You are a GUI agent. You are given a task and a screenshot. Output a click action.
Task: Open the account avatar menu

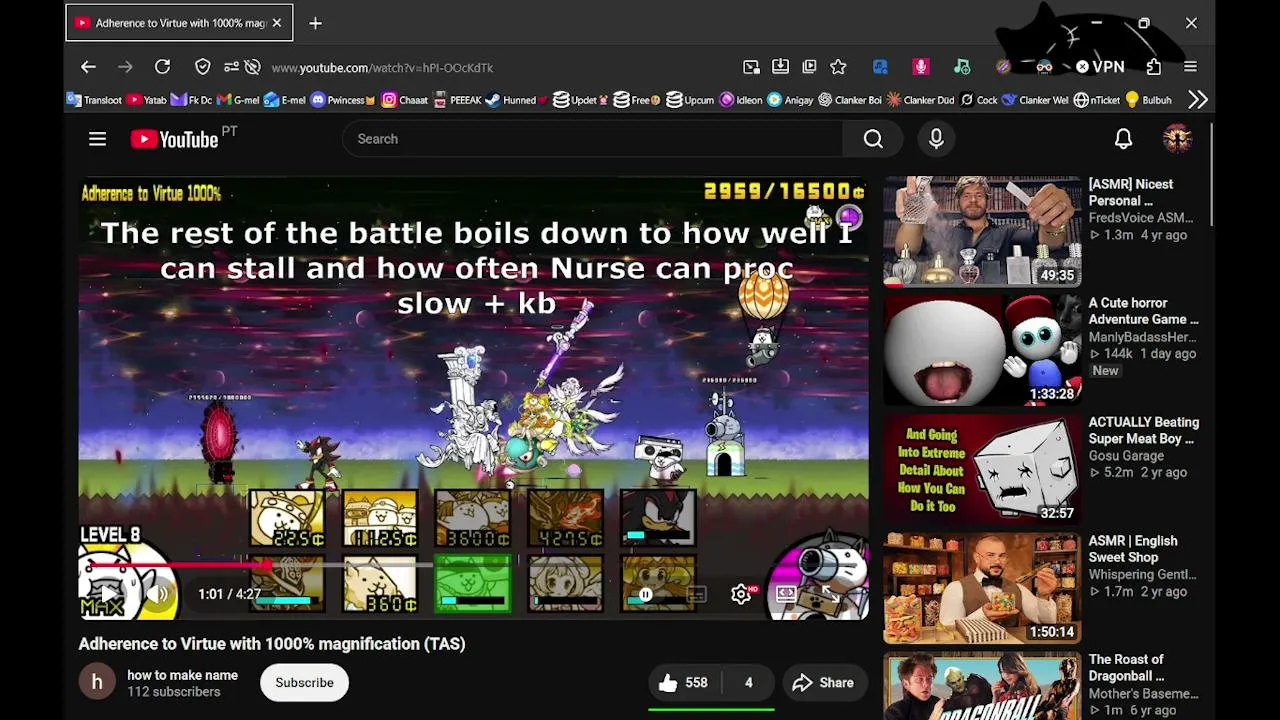(x=1177, y=139)
